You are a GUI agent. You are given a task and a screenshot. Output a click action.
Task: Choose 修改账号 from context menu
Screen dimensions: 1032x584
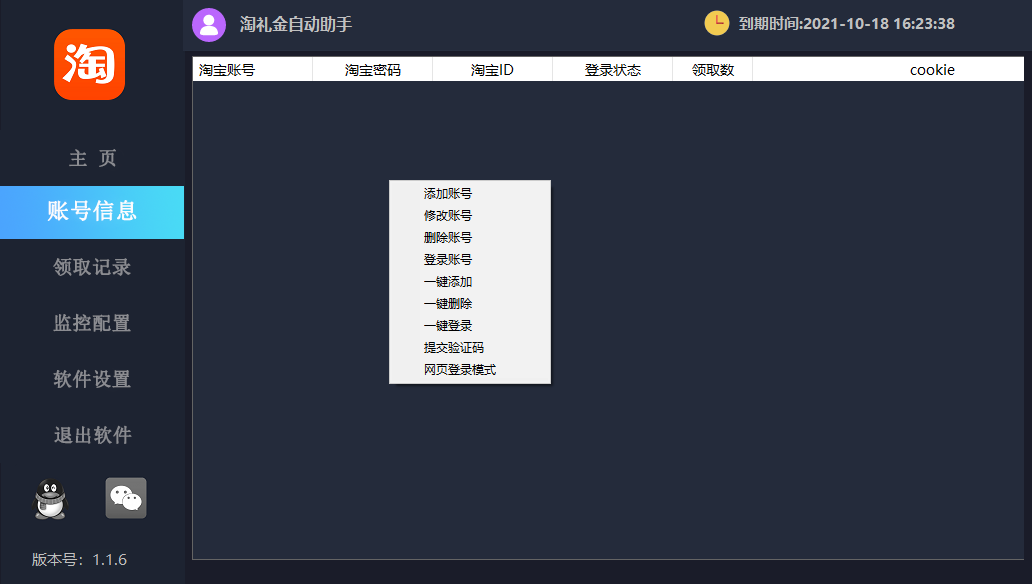[470, 215]
